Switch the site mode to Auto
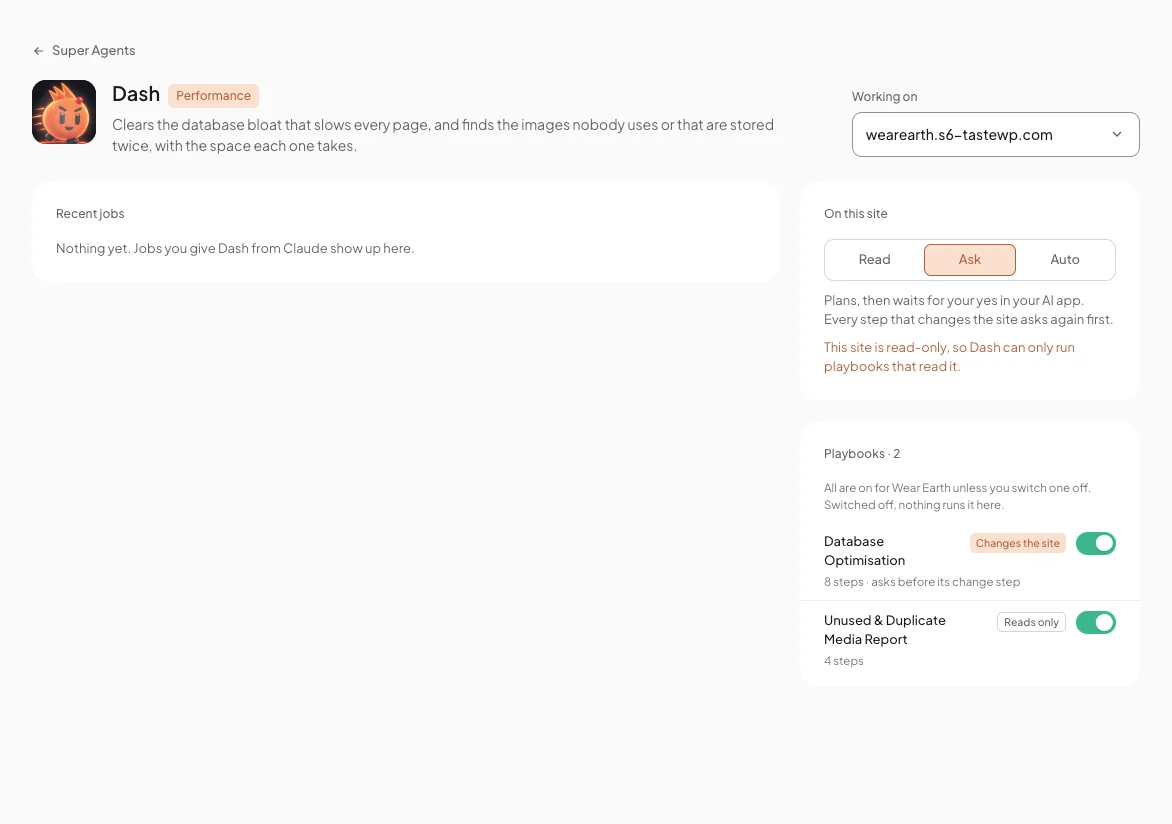 1064,259
